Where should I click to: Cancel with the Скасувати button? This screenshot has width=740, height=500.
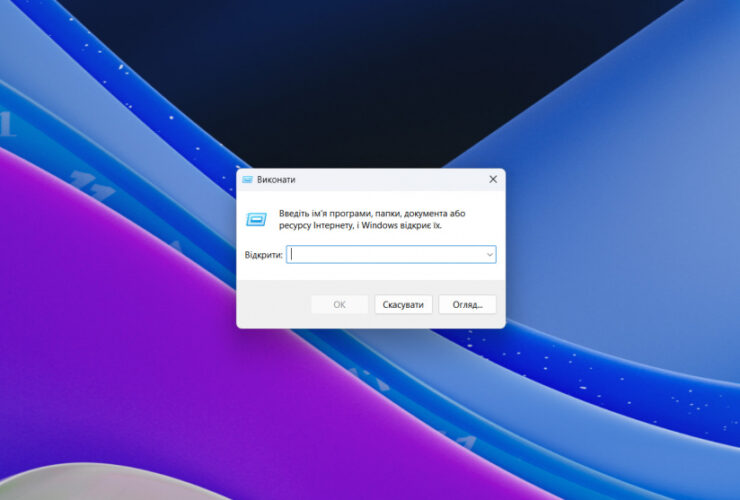pyautogui.click(x=403, y=304)
